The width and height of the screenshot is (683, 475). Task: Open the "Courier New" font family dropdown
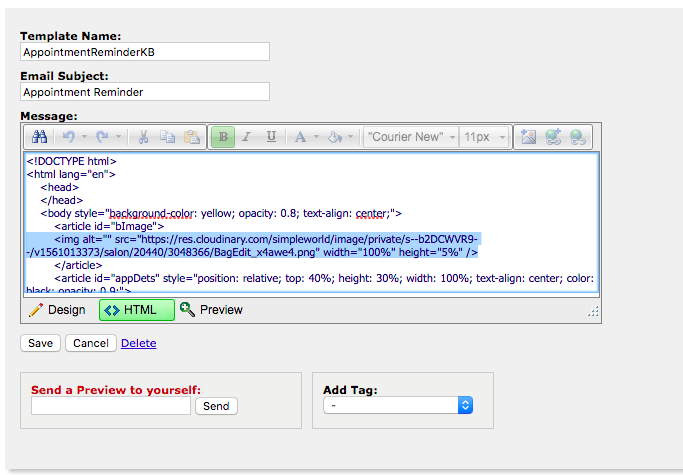pos(411,137)
